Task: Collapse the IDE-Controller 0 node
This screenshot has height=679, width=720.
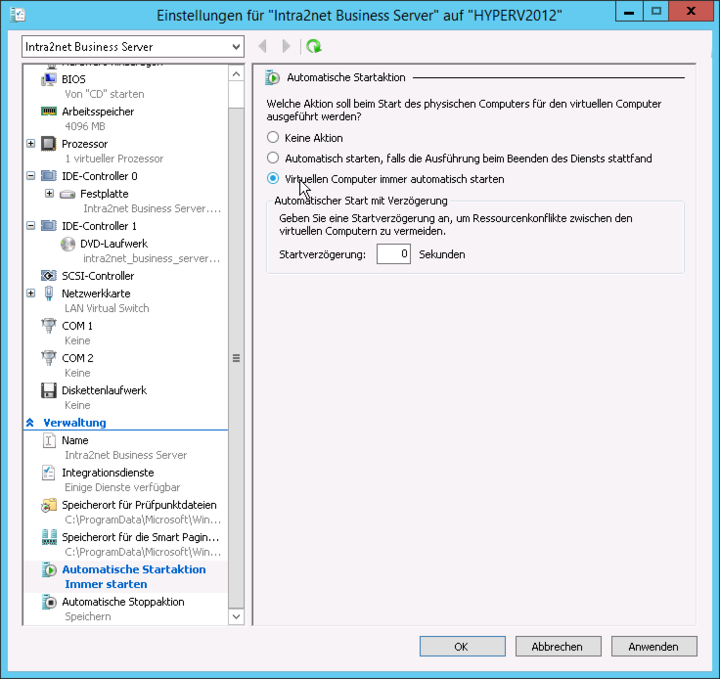Action: 31,176
